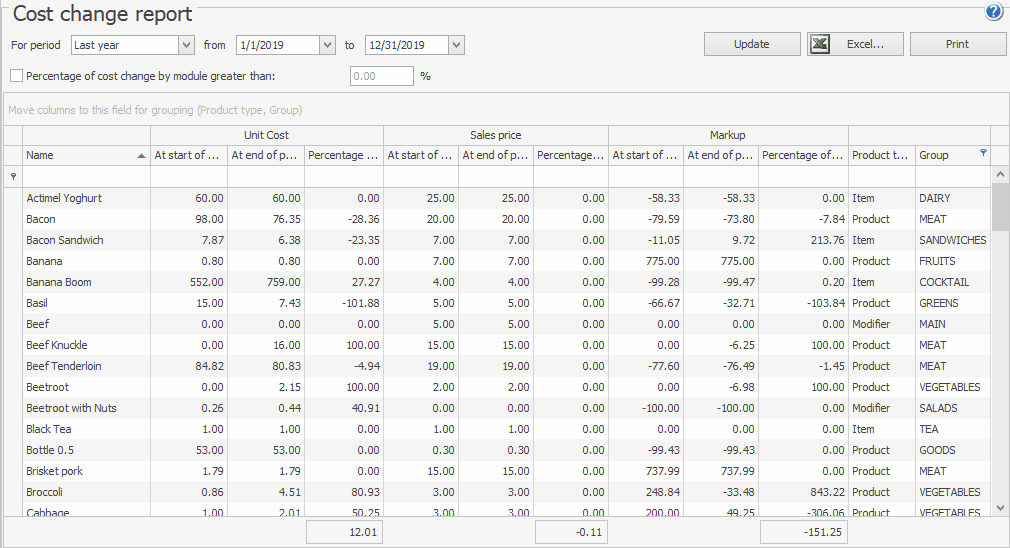Click the Product type column header
The height and width of the screenshot is (548, 1010).
pos(880,155)
